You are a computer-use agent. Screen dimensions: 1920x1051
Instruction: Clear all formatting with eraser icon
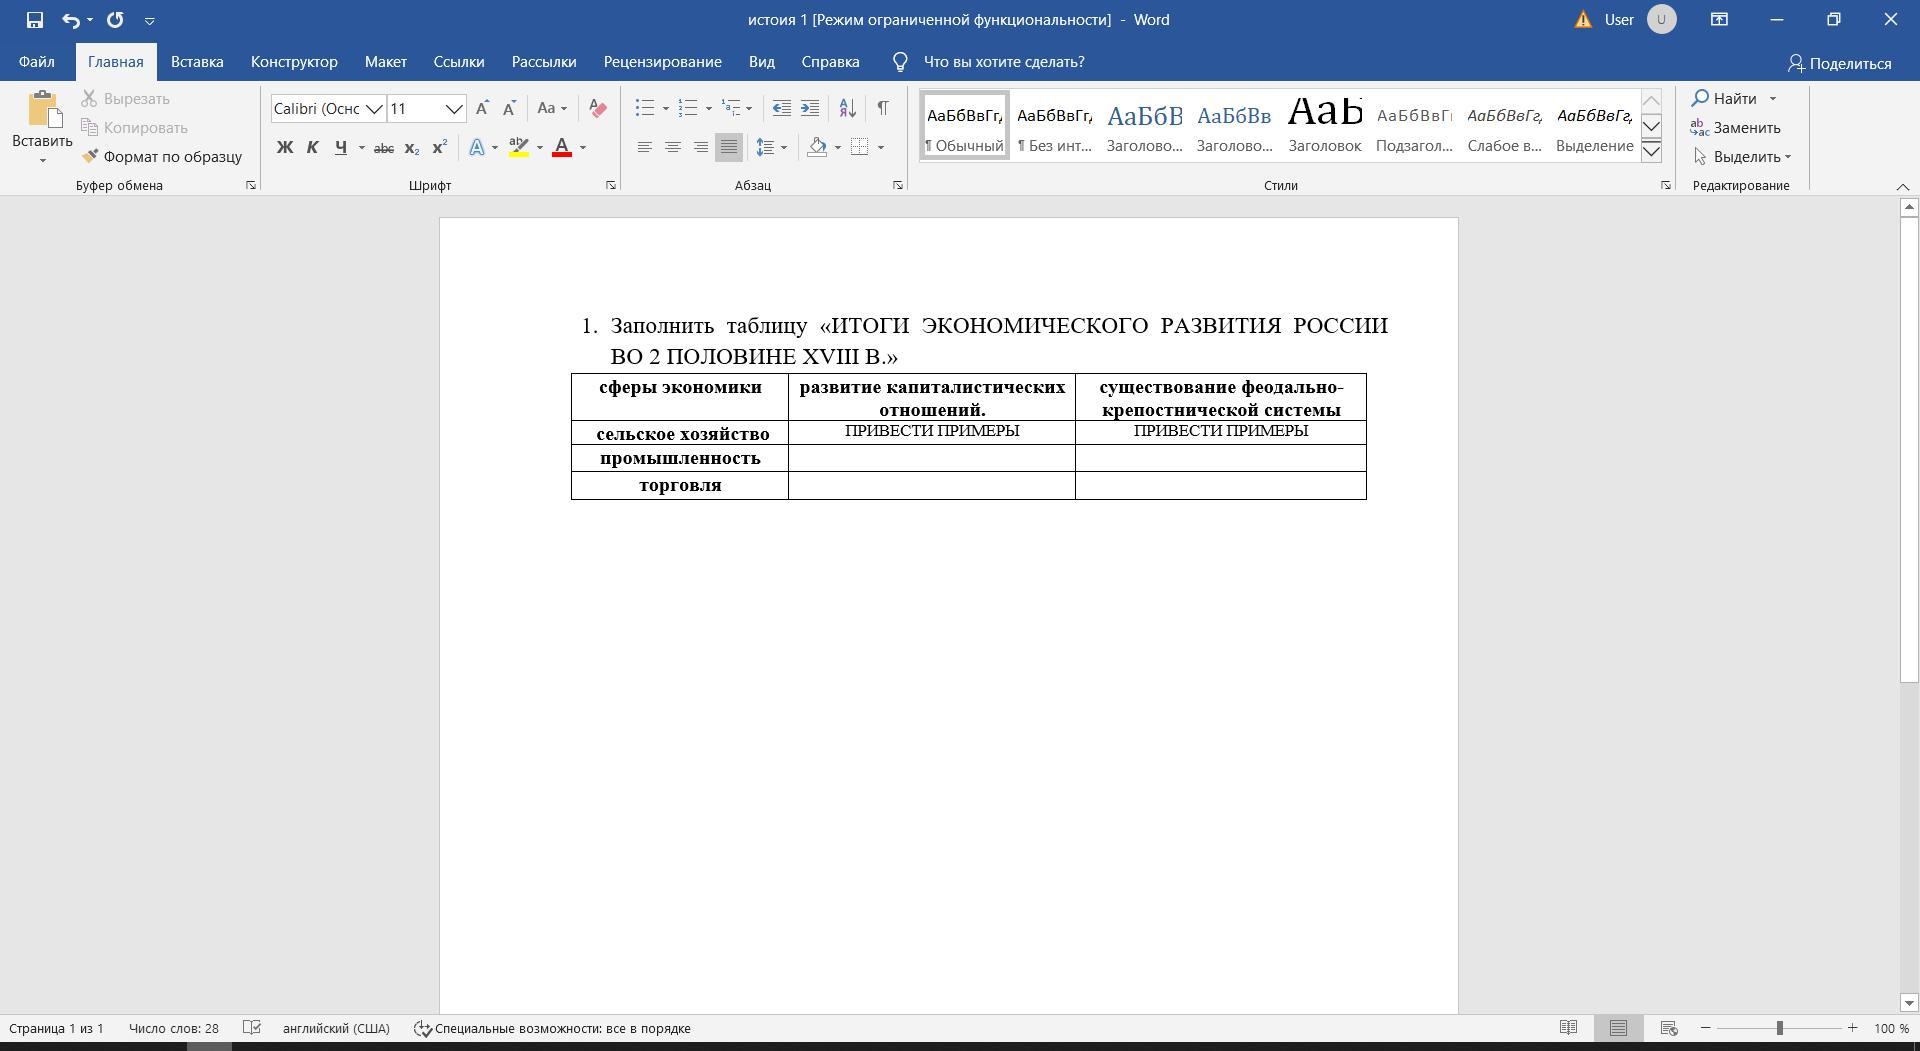[597, 108]
